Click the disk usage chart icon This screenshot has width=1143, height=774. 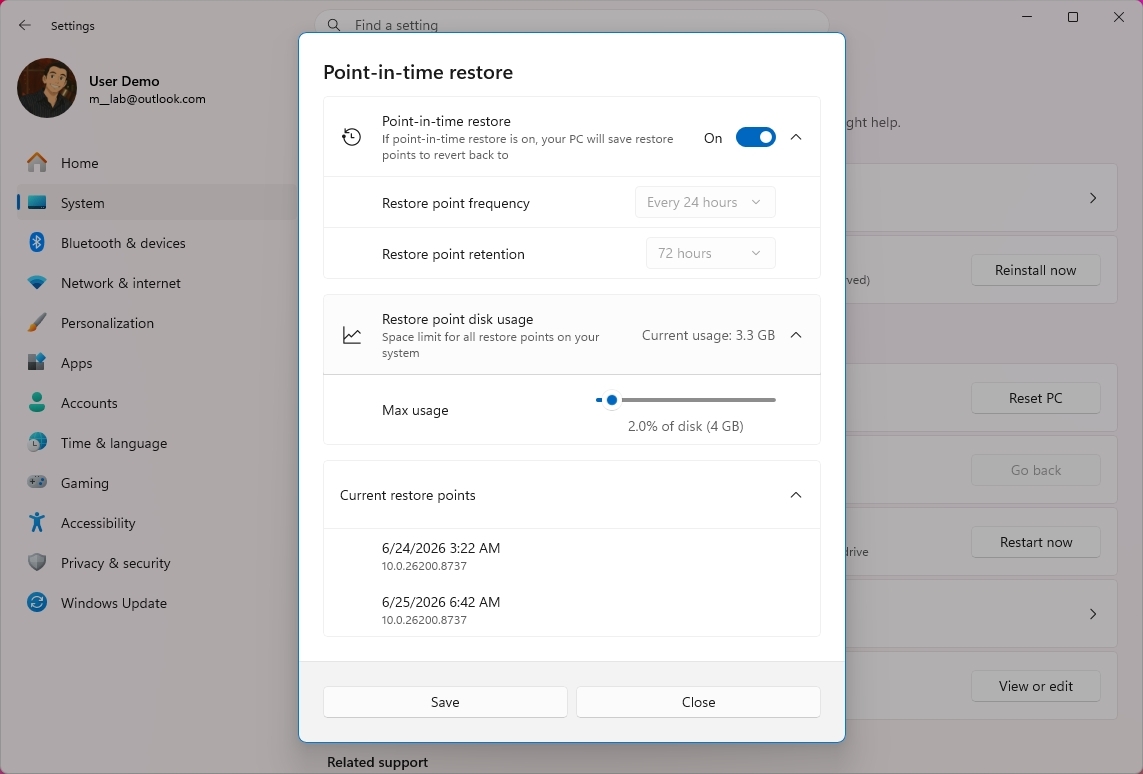351,335
